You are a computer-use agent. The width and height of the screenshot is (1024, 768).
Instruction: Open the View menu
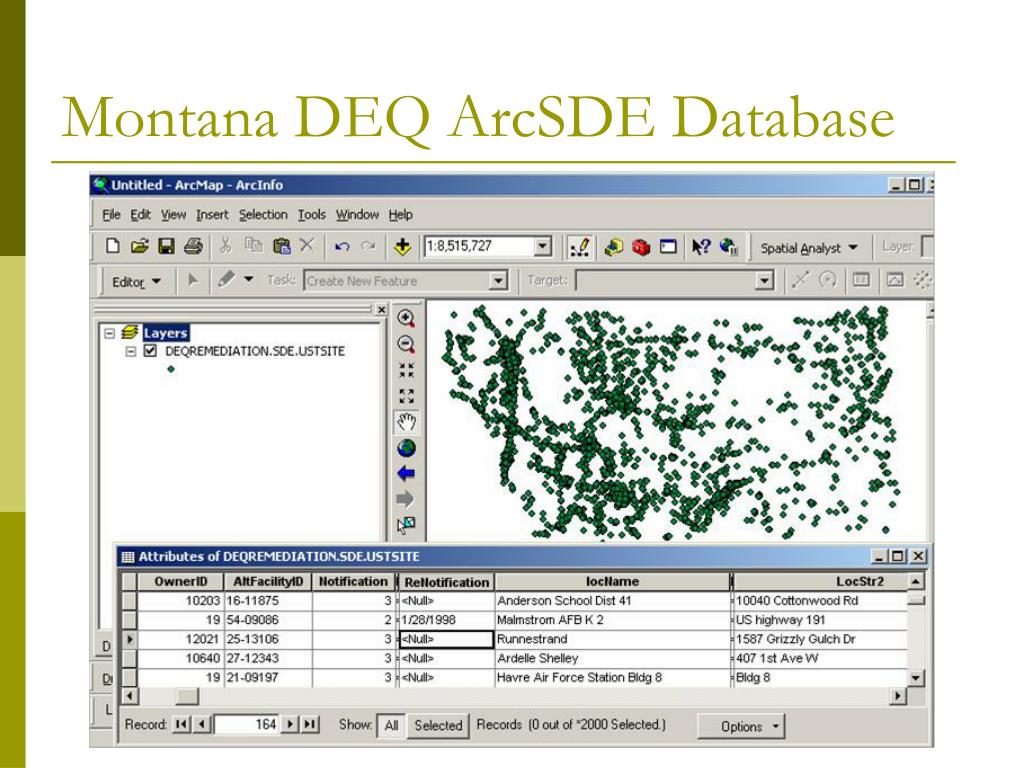[174, 215]
